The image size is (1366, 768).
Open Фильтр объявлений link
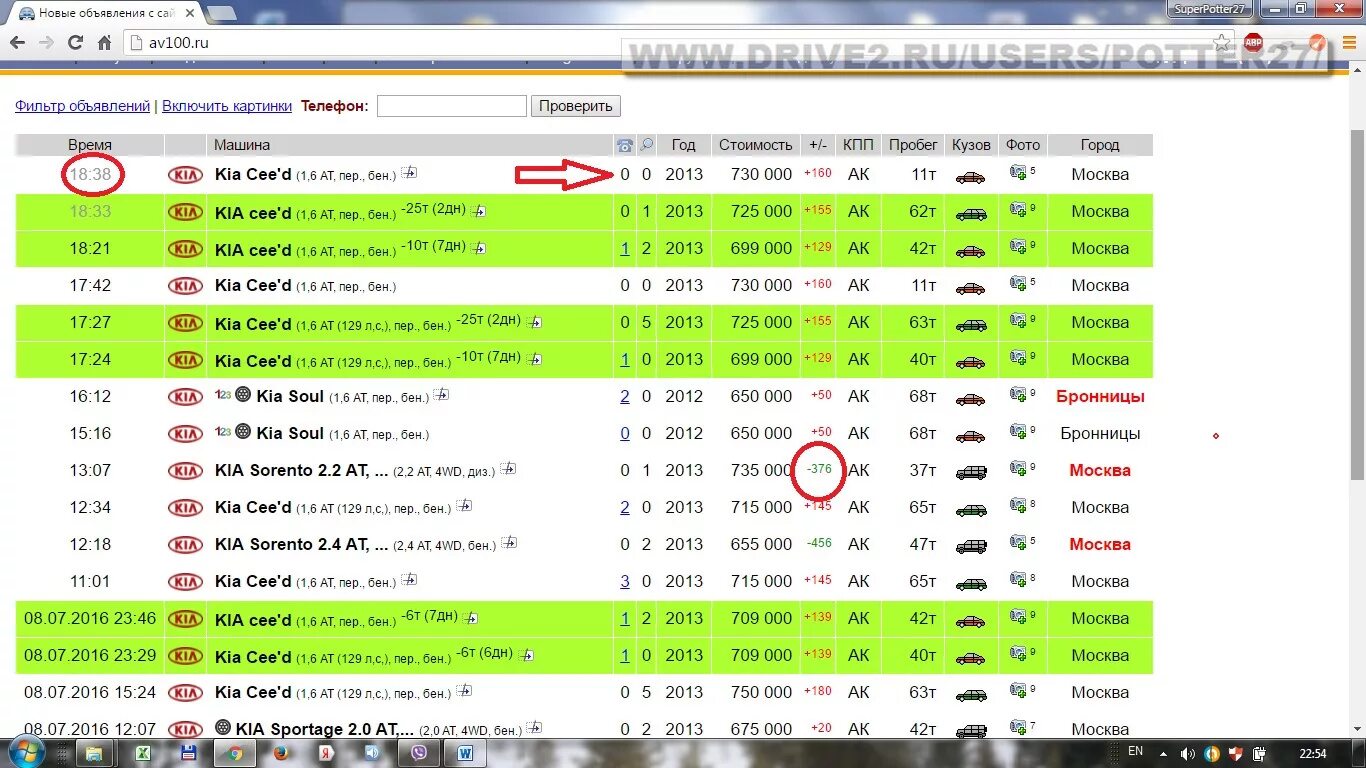click(x=83, y=106)
